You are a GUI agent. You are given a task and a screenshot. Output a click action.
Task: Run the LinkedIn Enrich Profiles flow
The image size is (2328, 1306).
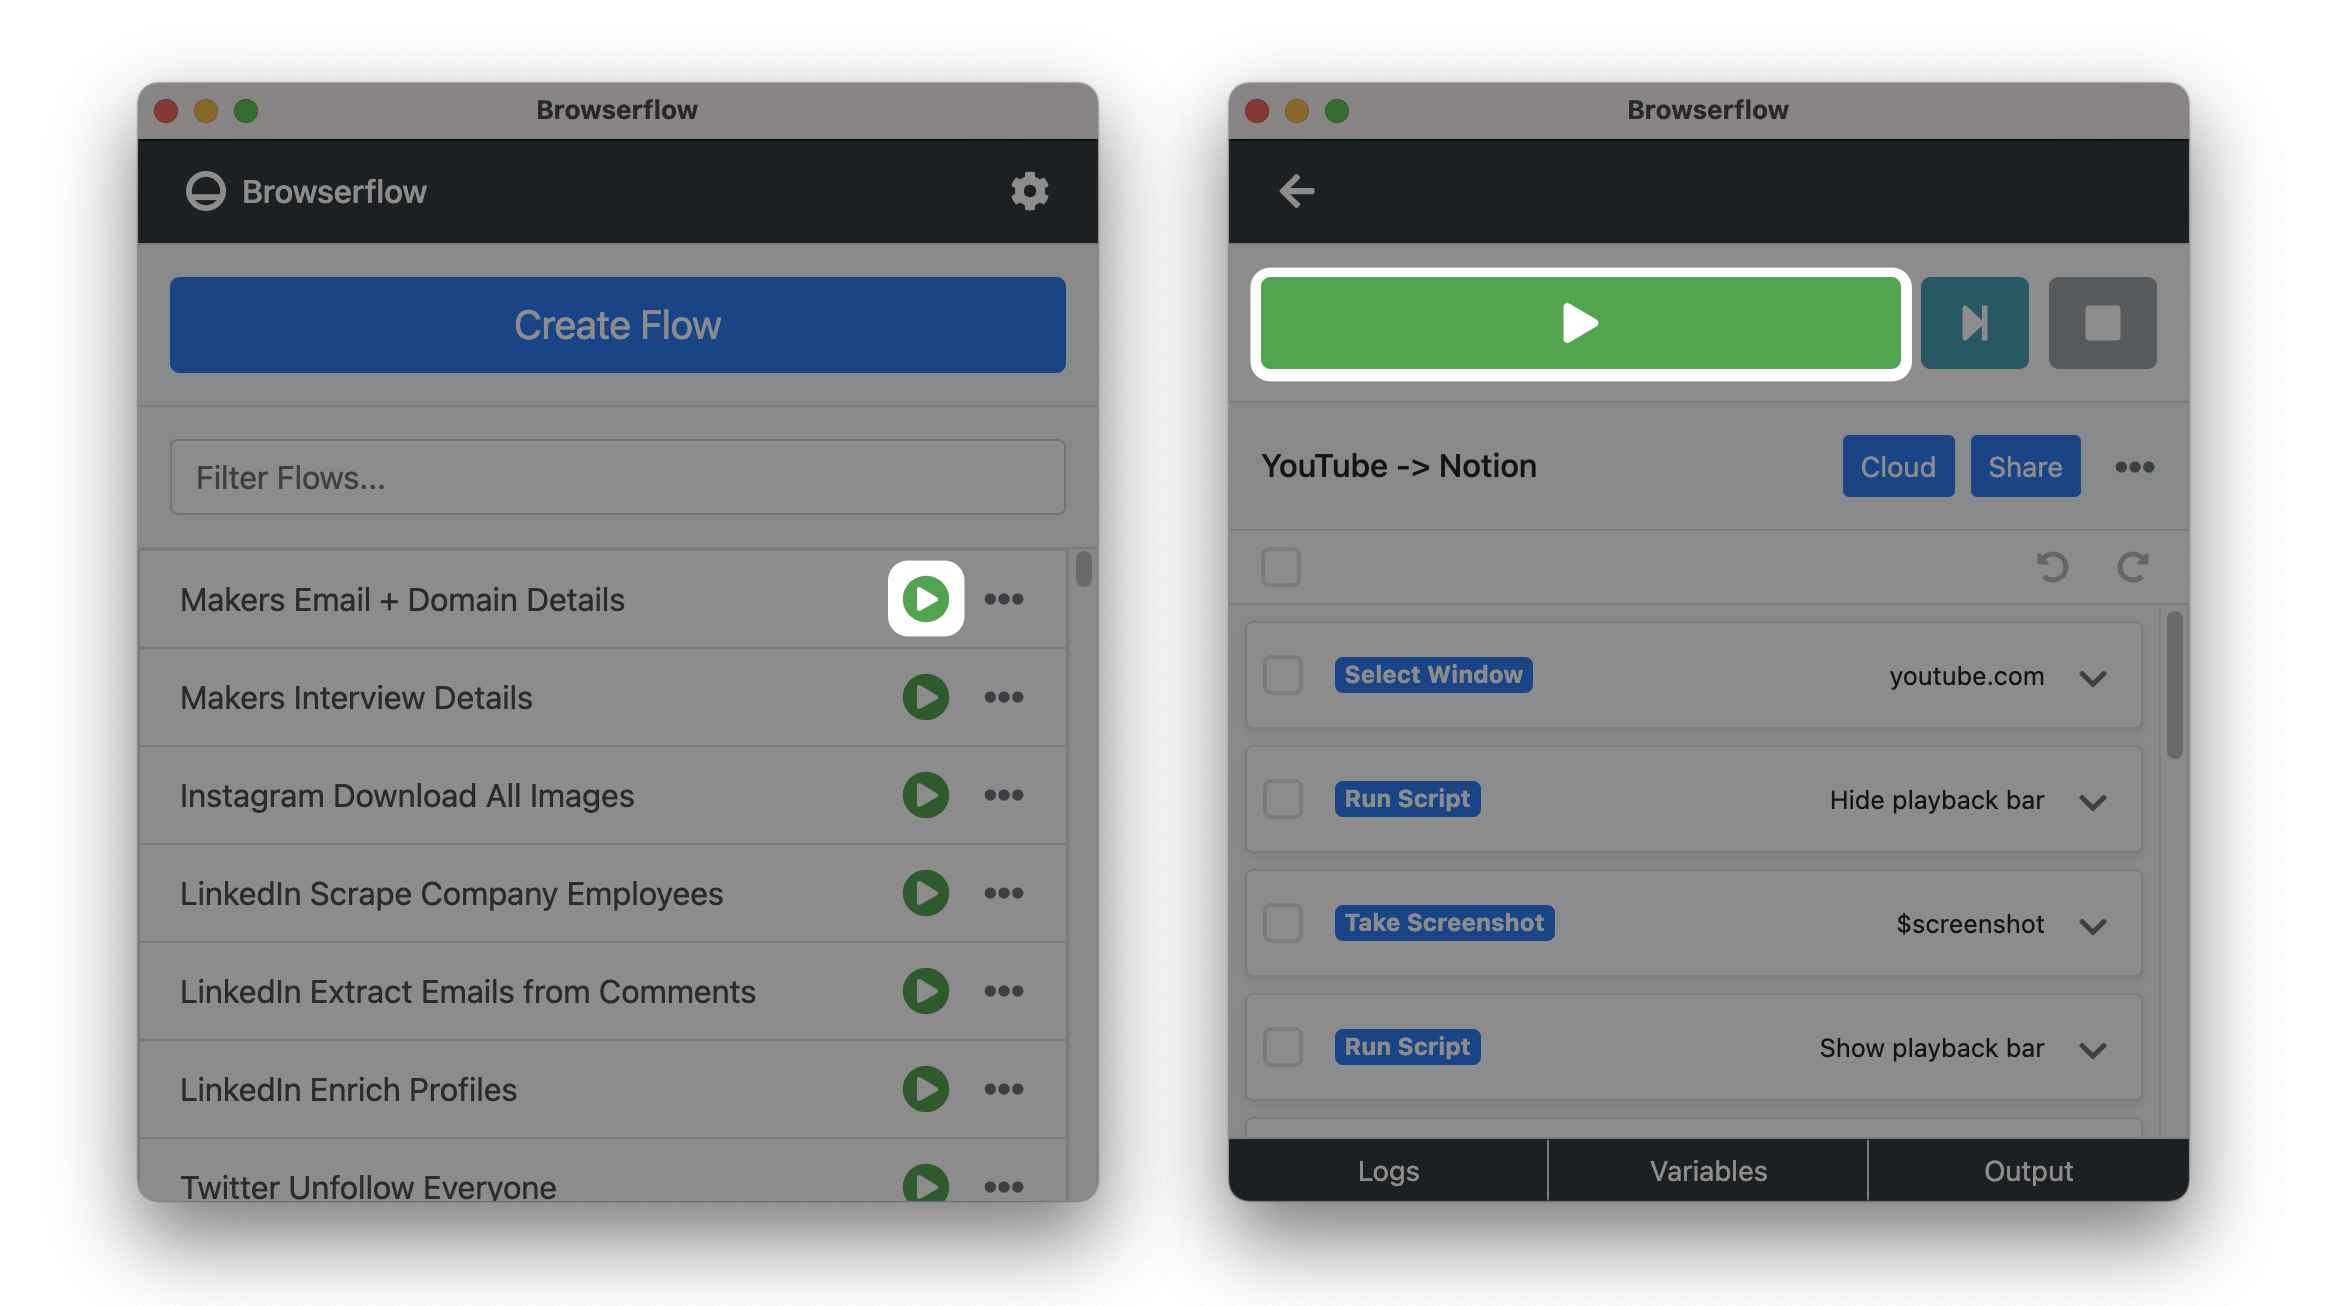click(926, 1089)
